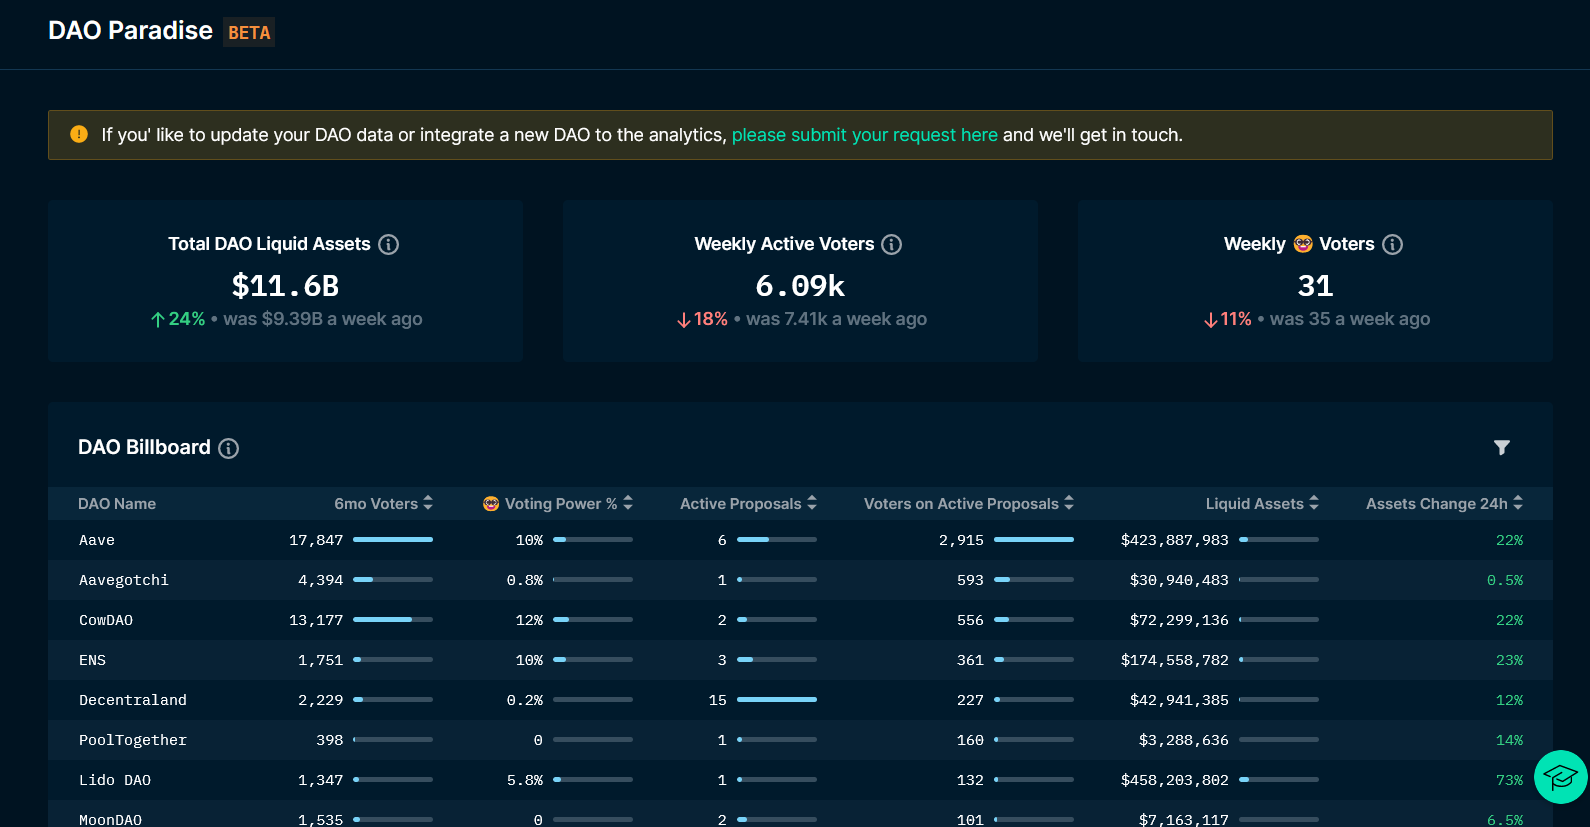Click 'was 7.41k a week ago' text
Screen dimensions: 1590x827
point(836,319)
